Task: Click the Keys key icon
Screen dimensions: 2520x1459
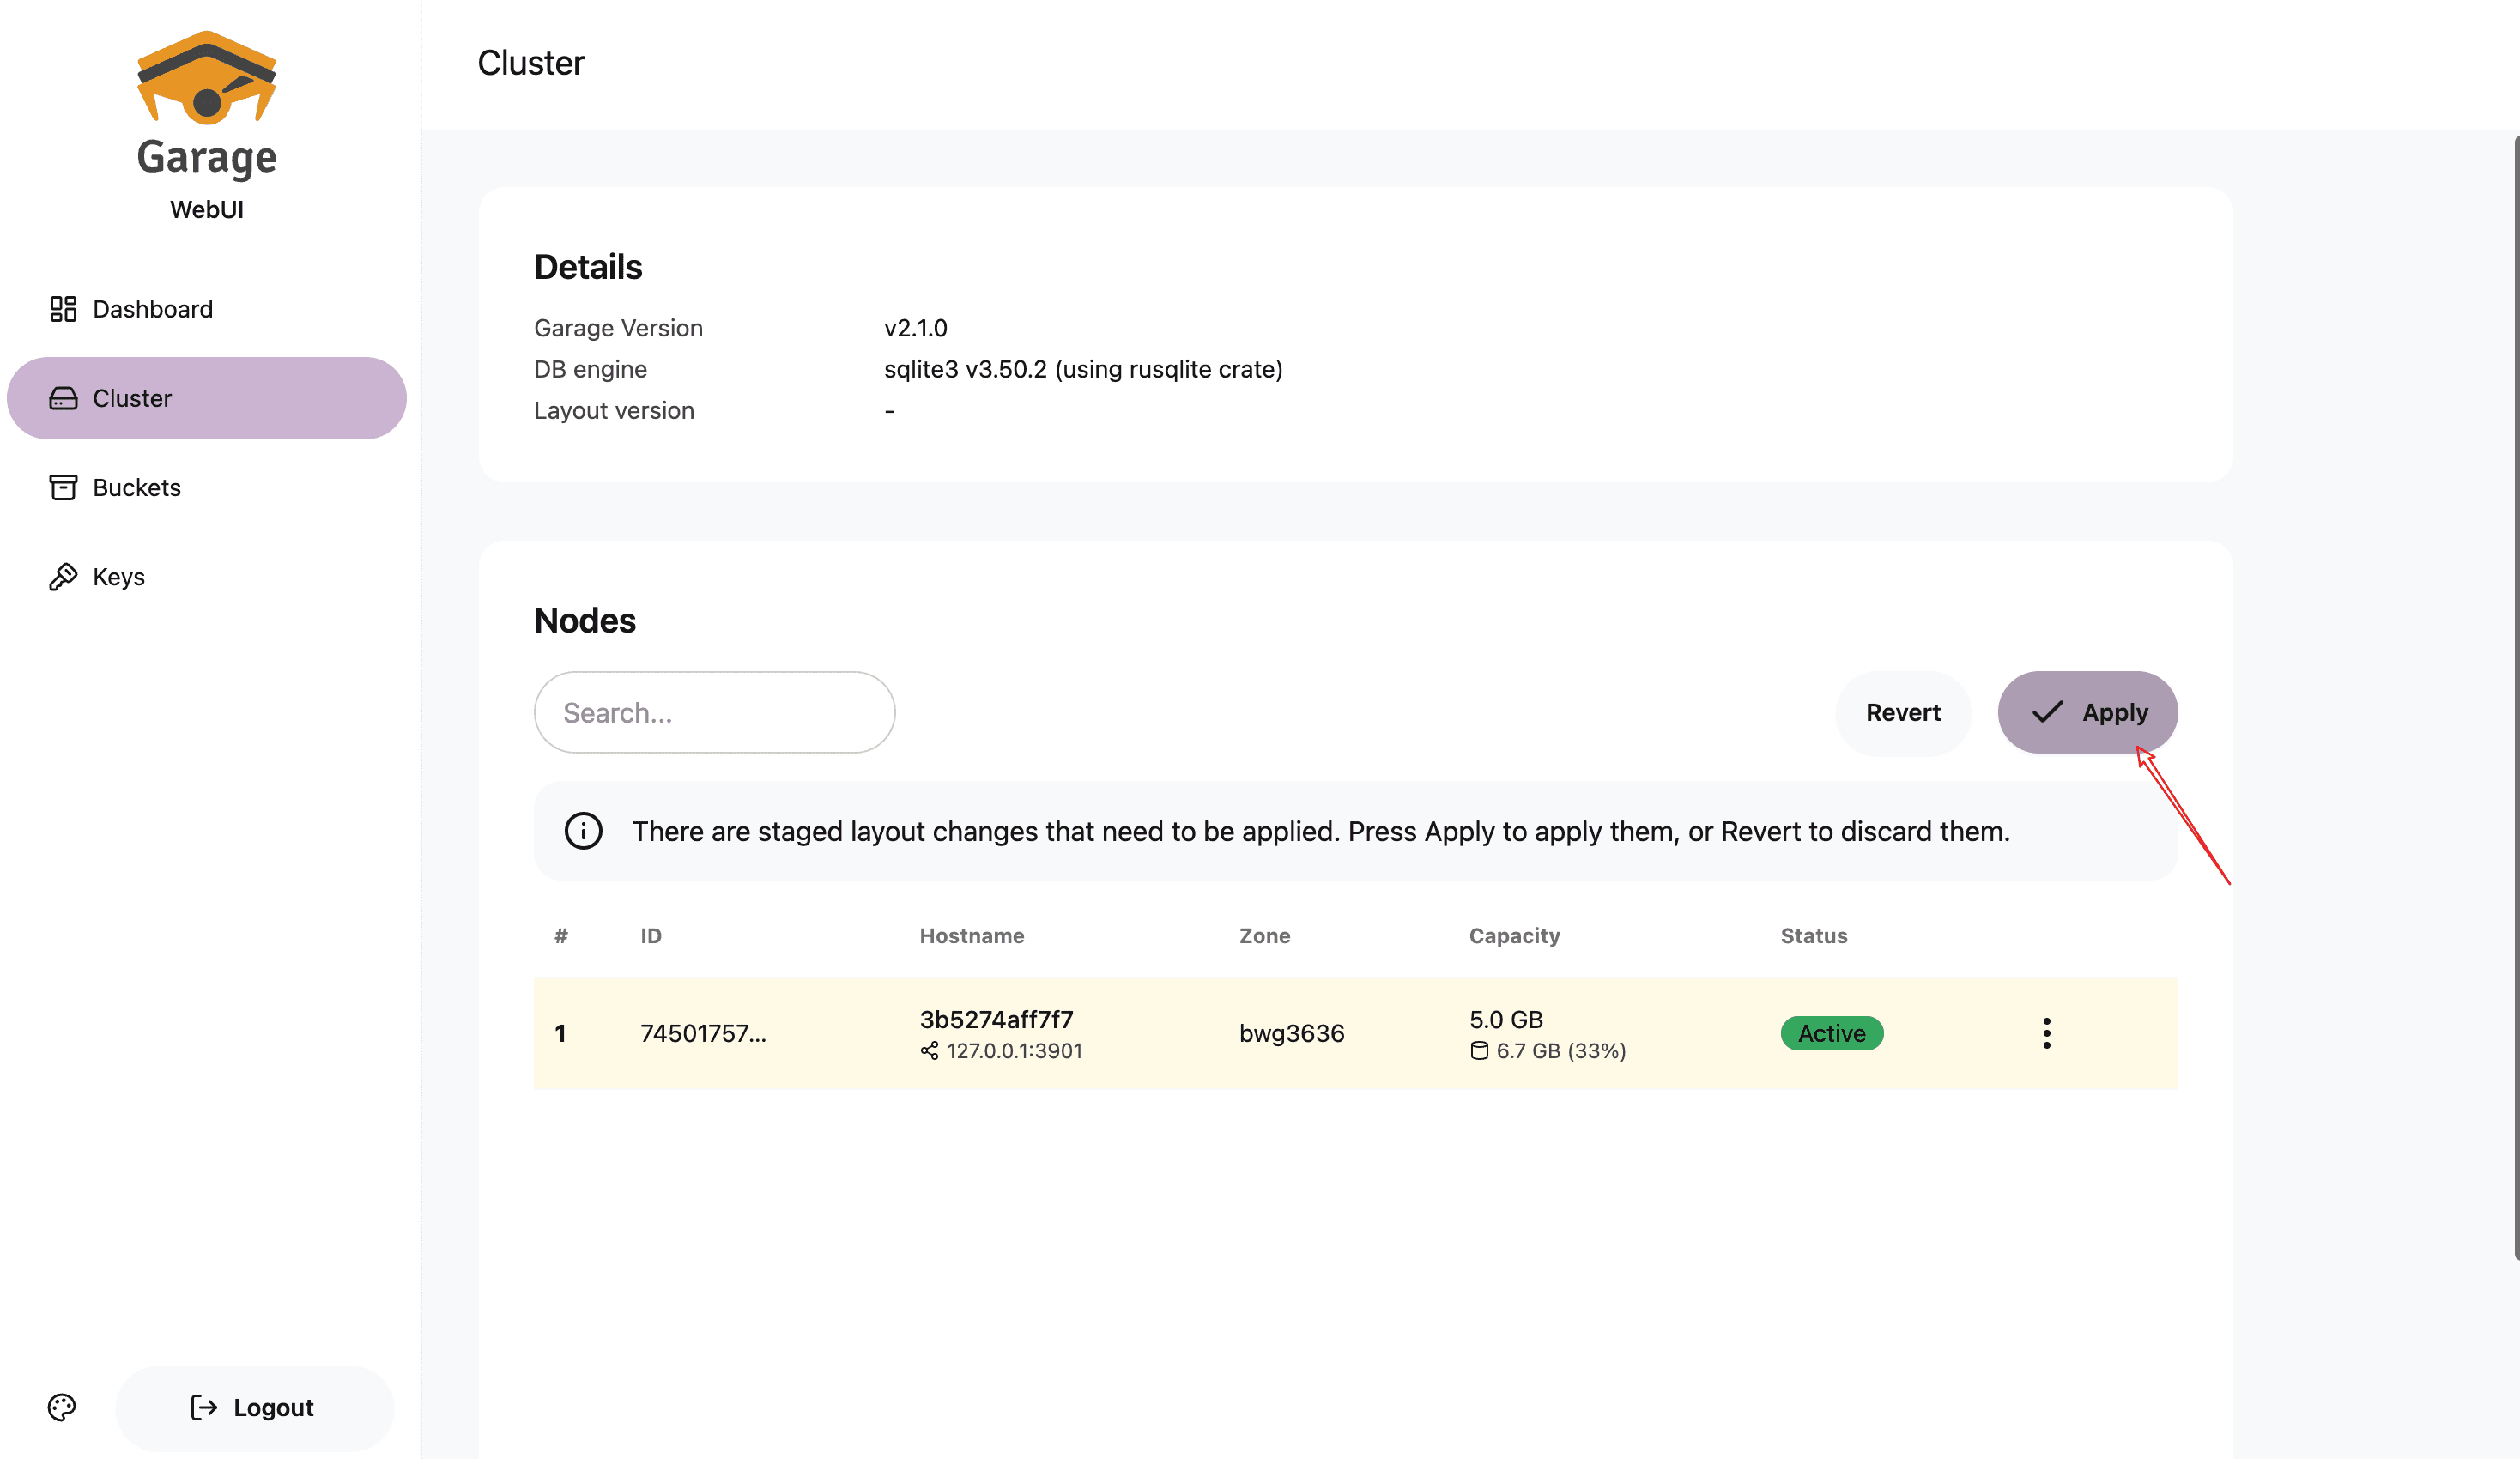Action: tap(63, 577)
